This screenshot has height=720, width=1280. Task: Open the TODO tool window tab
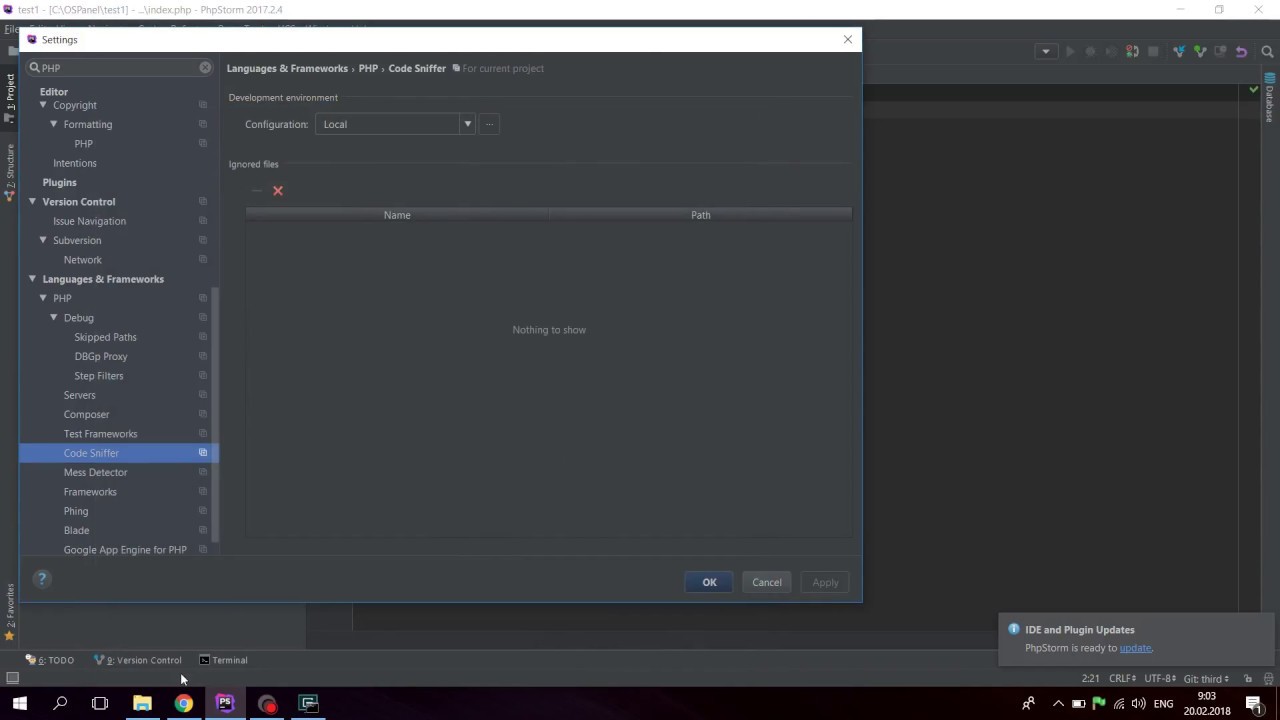tap(50, 660)
